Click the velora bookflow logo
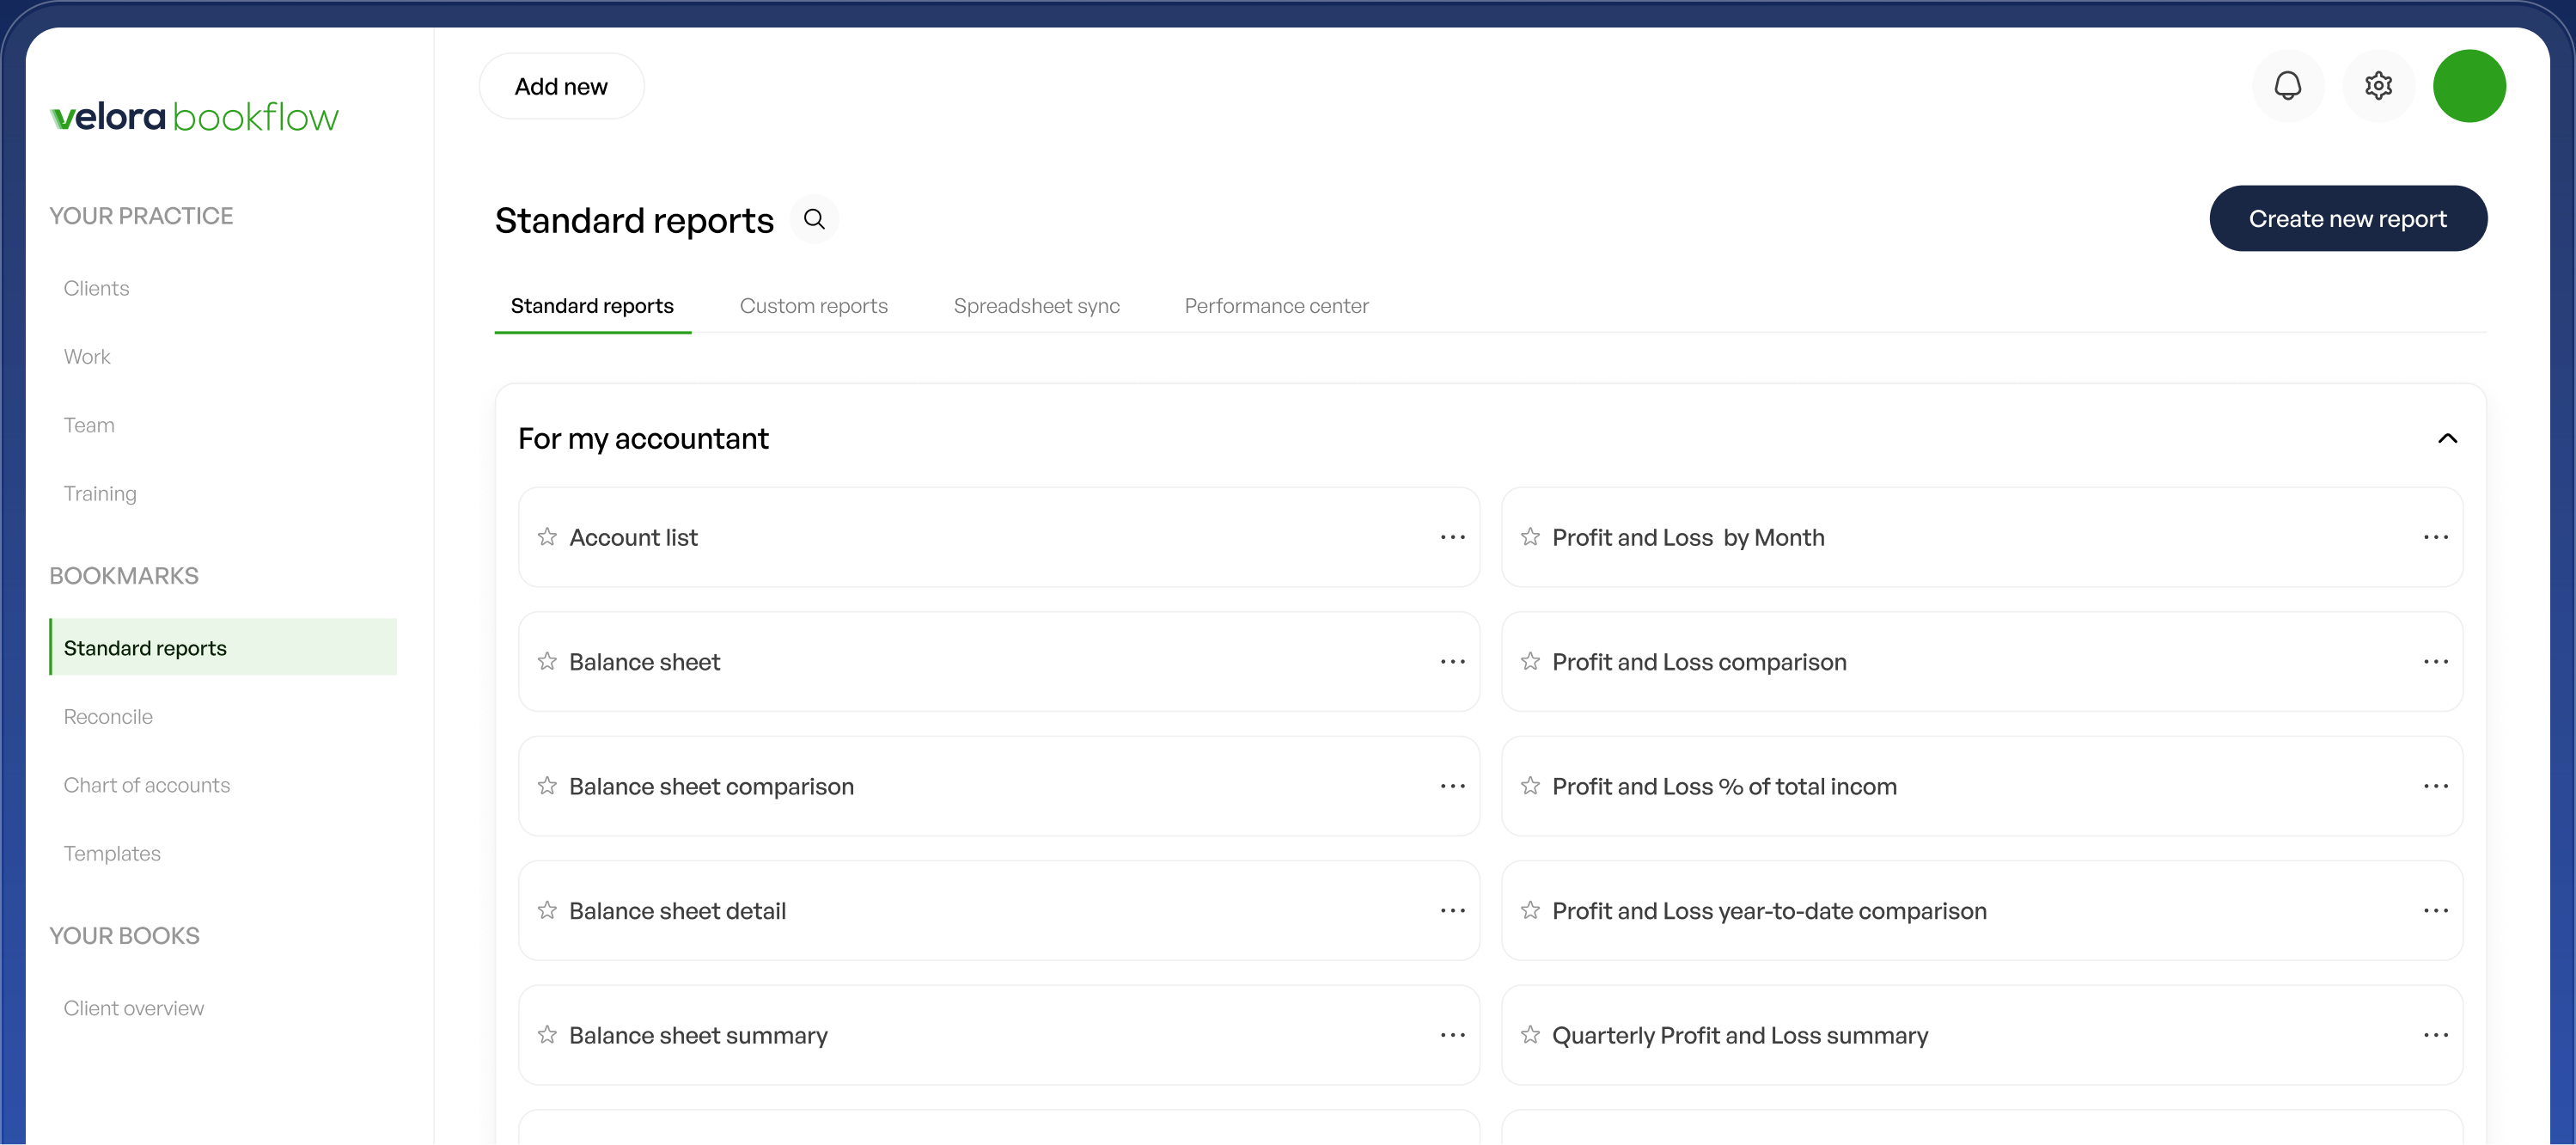The image size is (2576, 1145). (195, 117)
